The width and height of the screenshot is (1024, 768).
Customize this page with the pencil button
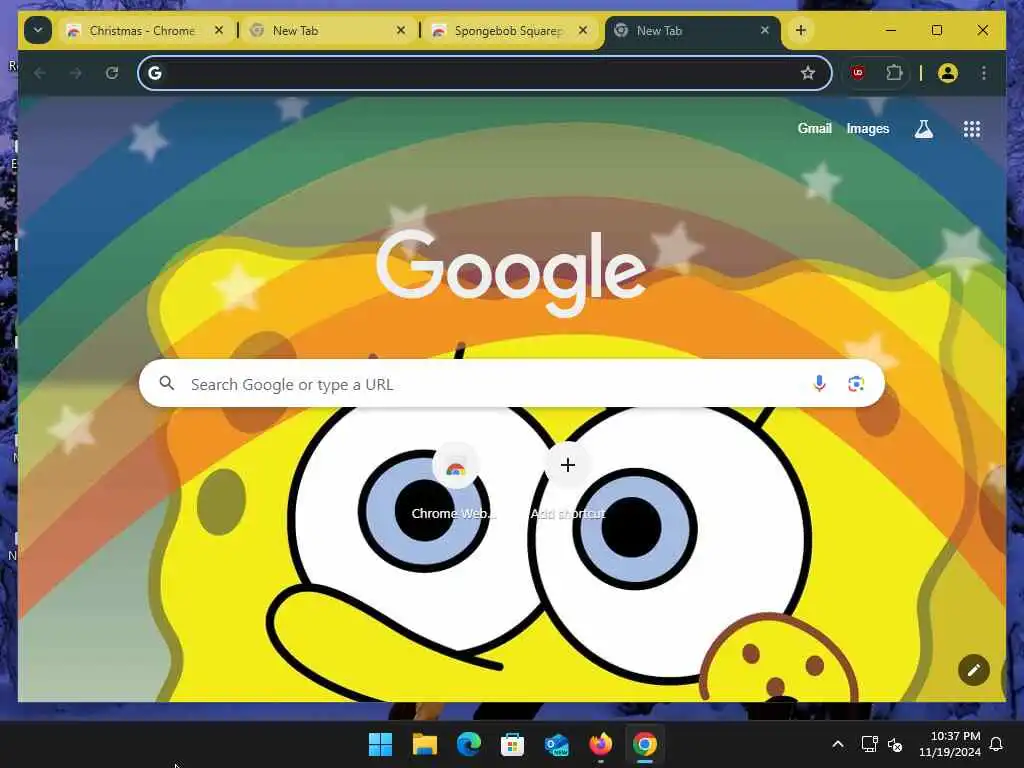point(974,670)
